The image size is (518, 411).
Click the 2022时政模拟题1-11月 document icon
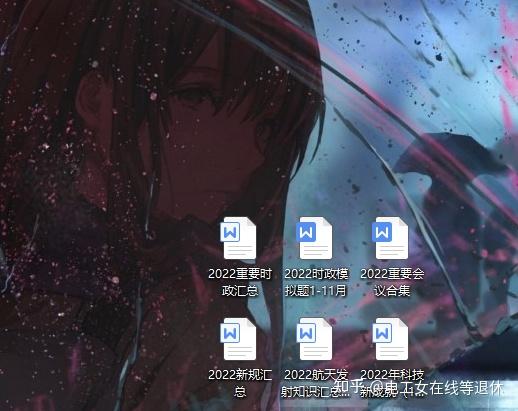click(x=314, y=238)
